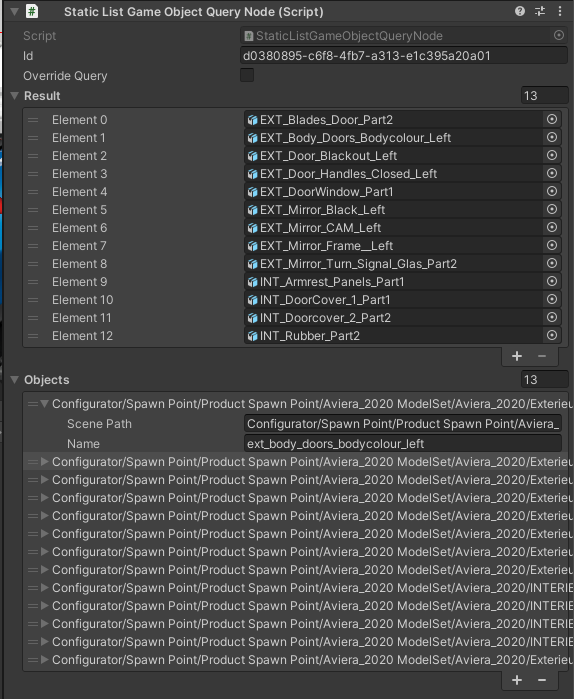Viewport: 574px width, 699px height.
Task: Open component presets icon
Action: tap(540, 11)
